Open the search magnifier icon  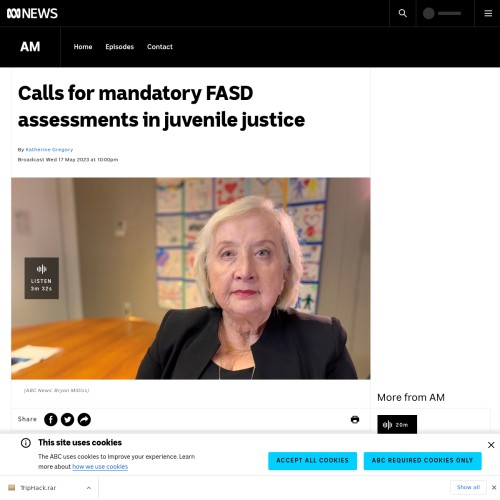[x=402, y=13]
